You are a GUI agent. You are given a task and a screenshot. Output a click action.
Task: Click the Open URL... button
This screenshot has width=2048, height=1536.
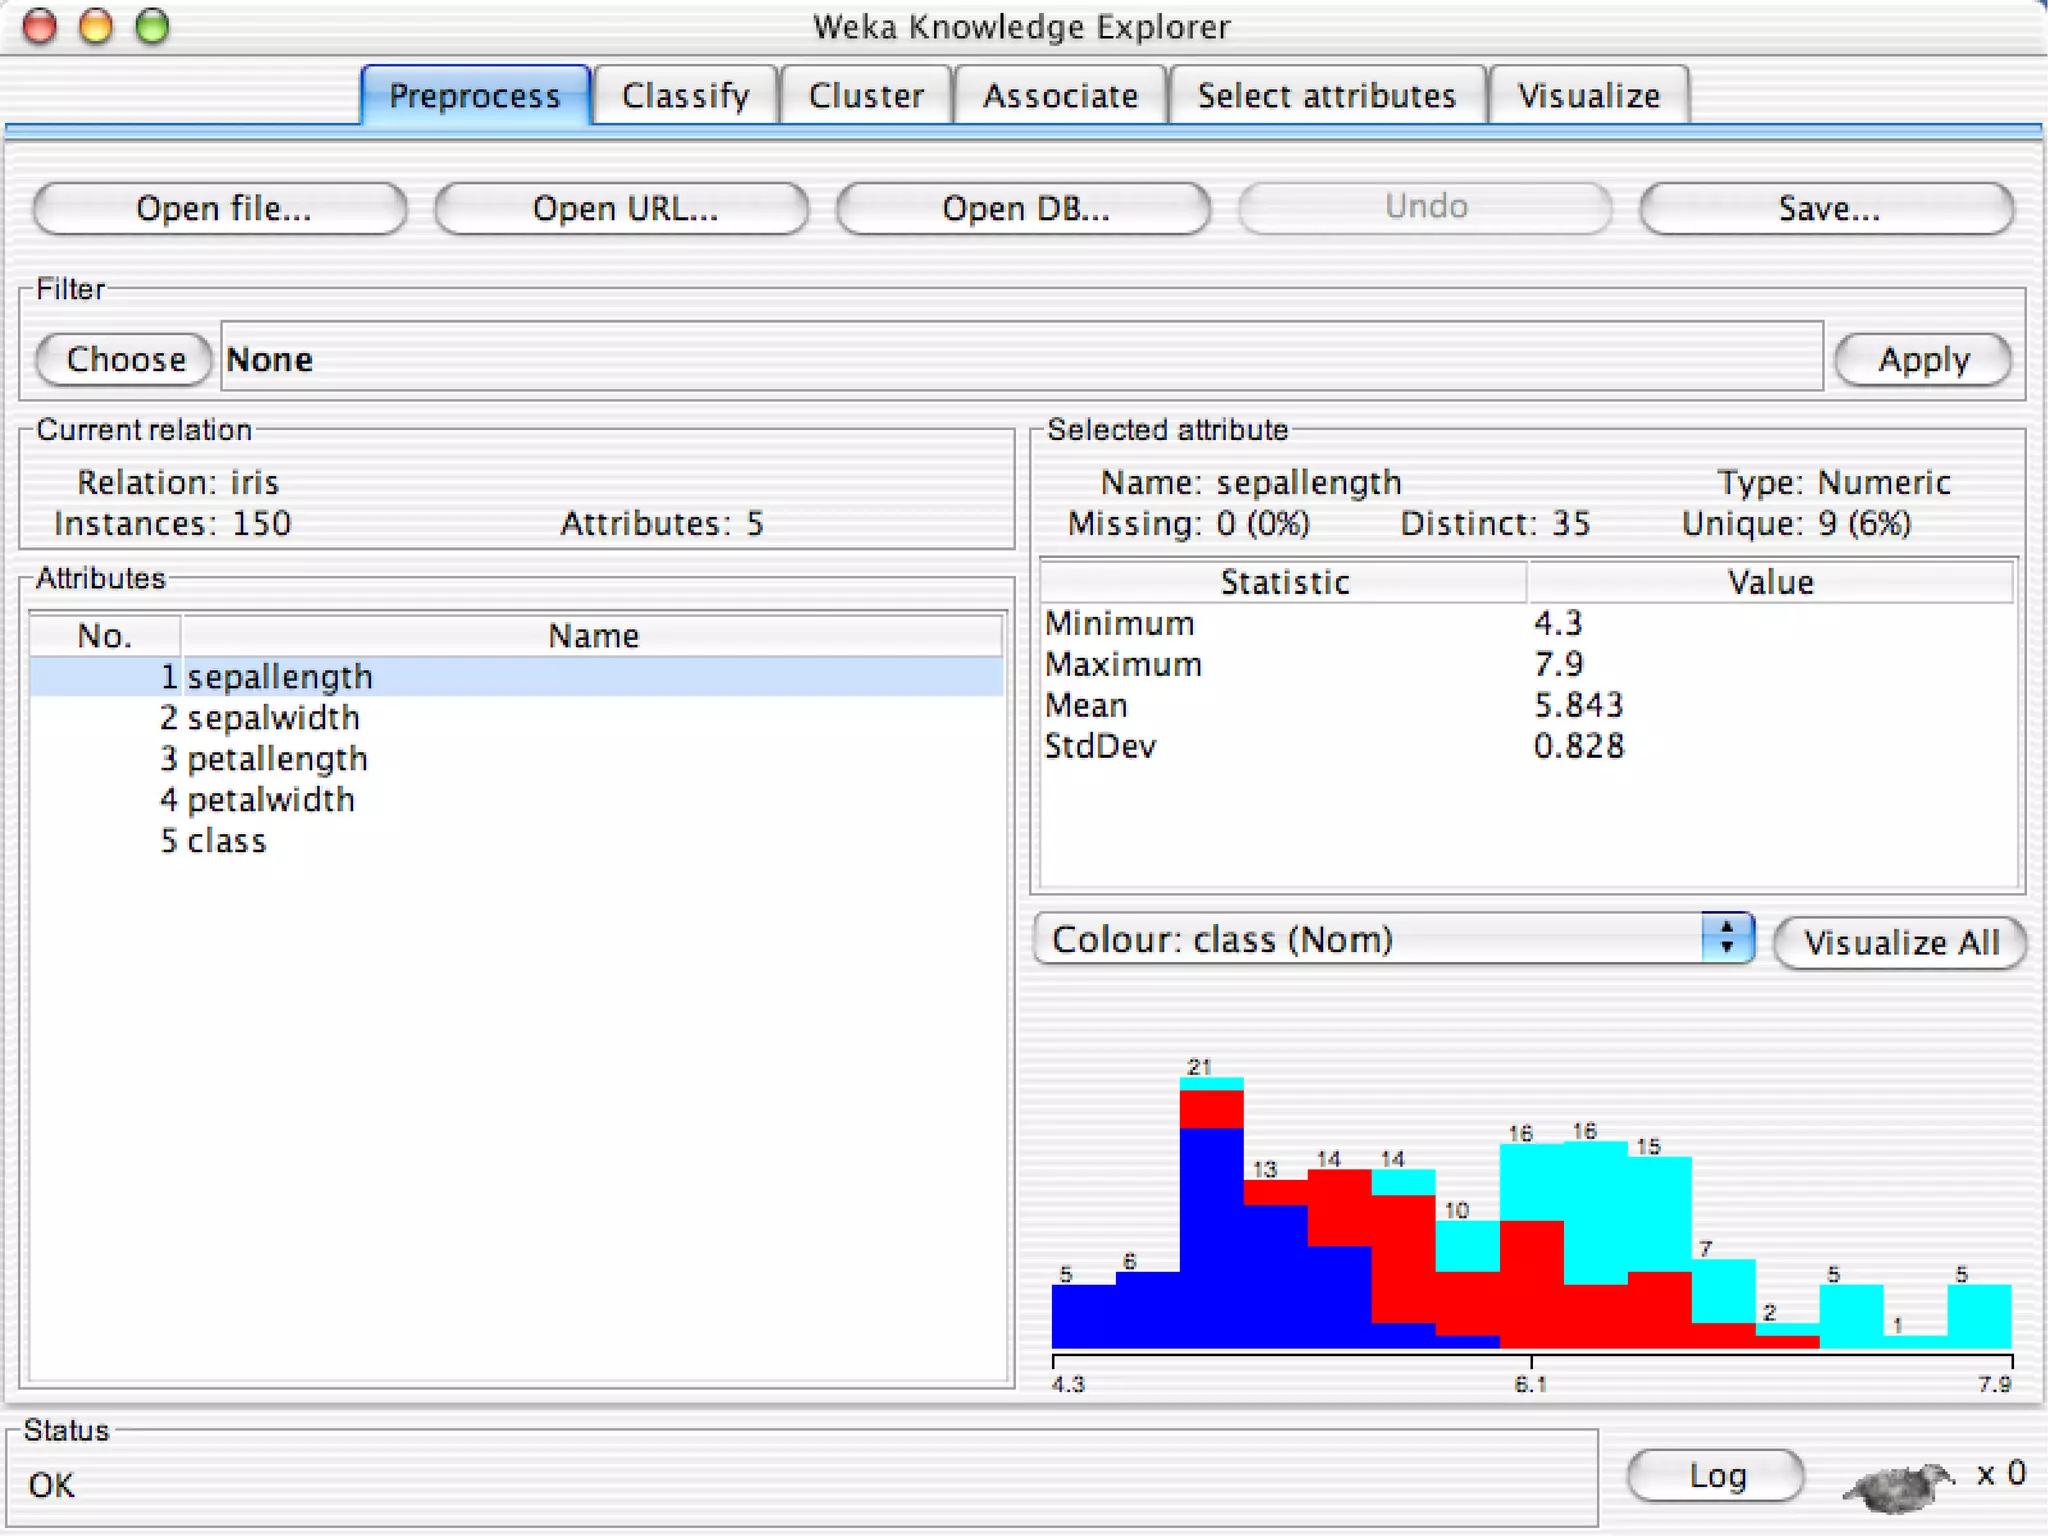624,208
